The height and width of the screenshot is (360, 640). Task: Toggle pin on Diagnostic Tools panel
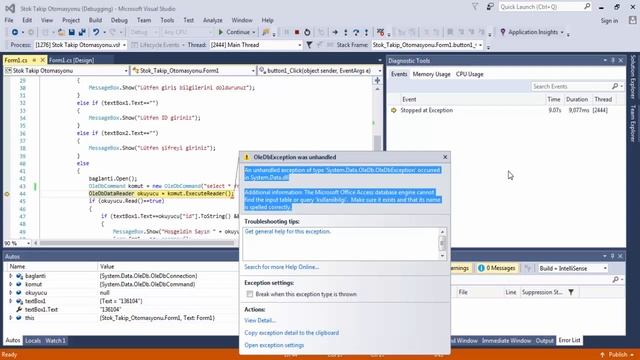pyautogui.click(x=613, y=60)
